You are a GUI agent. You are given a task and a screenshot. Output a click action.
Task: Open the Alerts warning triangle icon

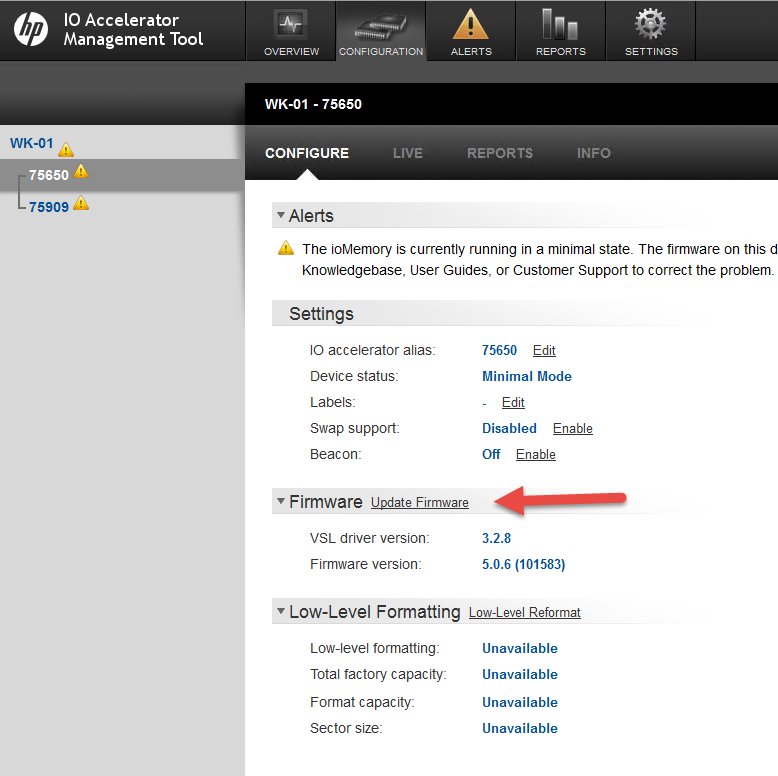[471, 24]
